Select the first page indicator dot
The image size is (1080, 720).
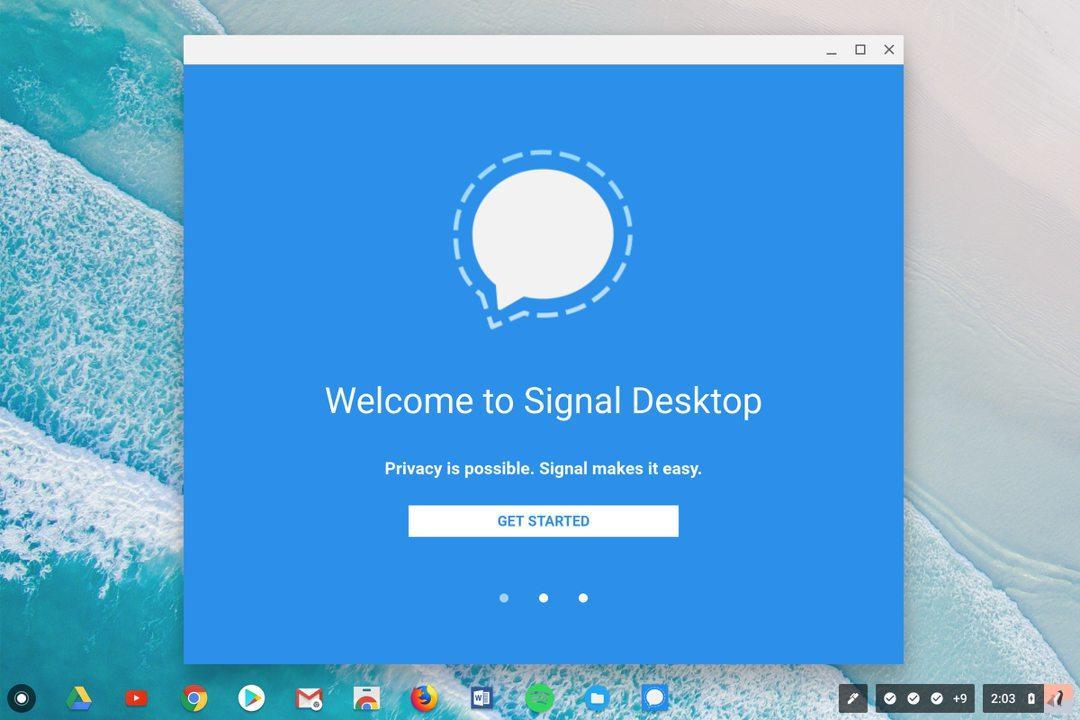click(x=504, y=598)
